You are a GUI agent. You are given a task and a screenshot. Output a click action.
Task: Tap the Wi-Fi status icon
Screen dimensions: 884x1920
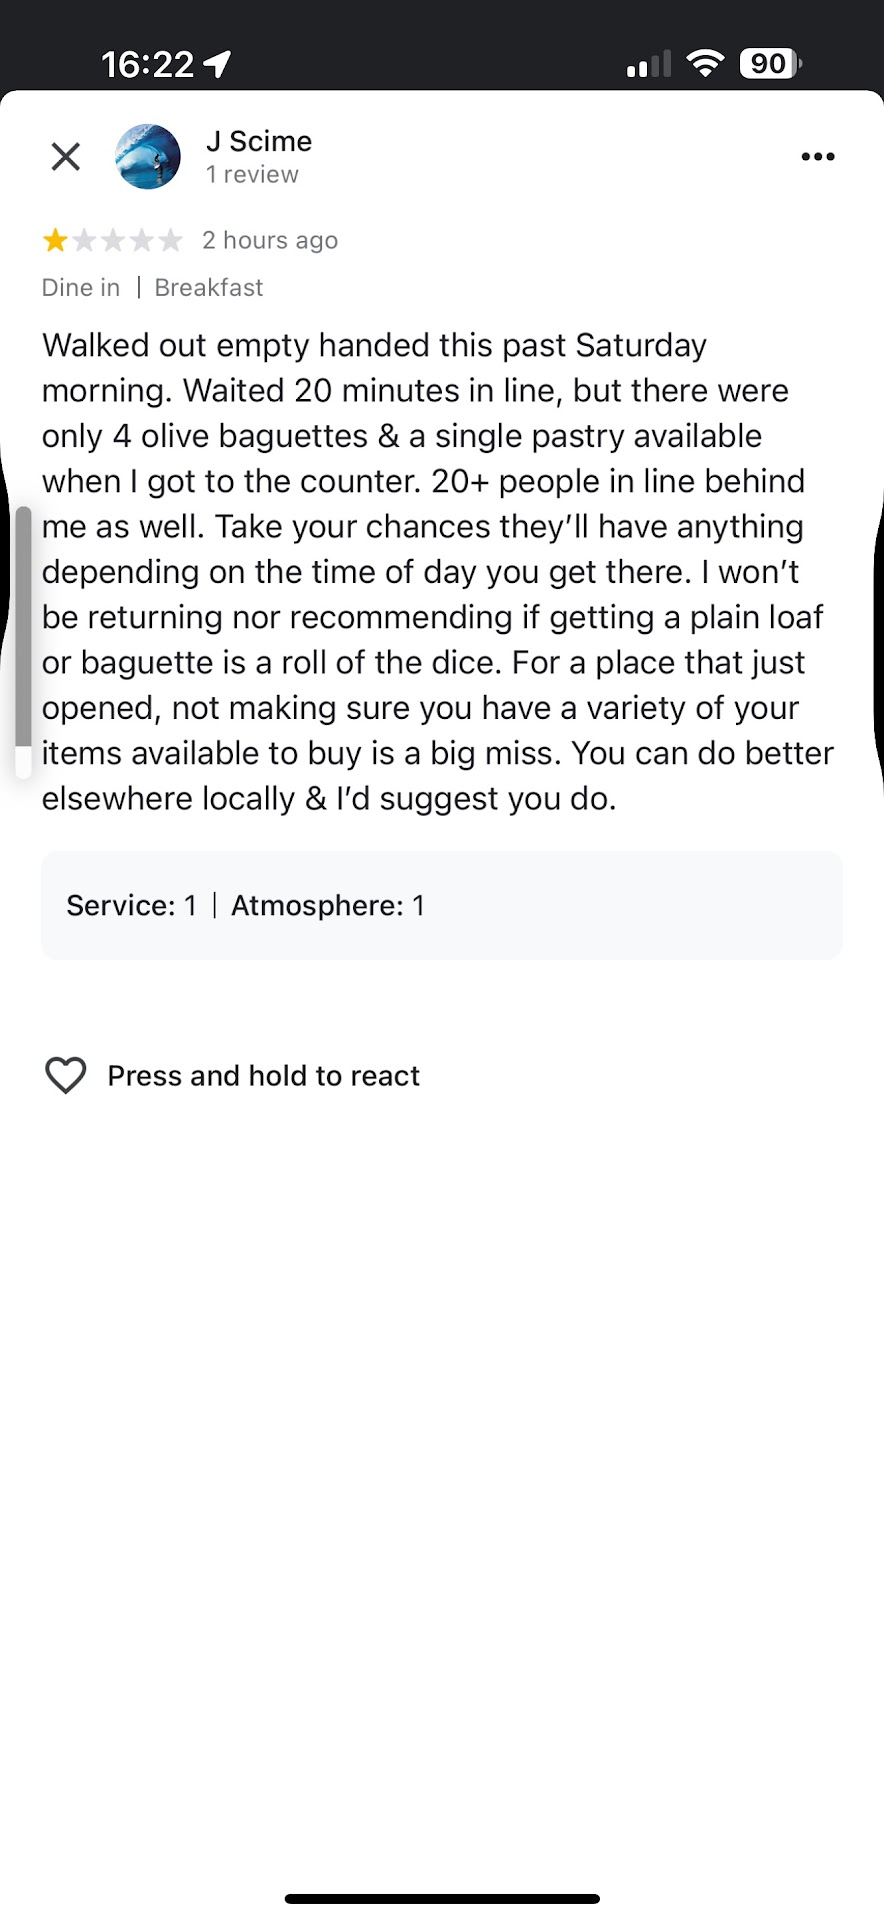click(705, 64)
